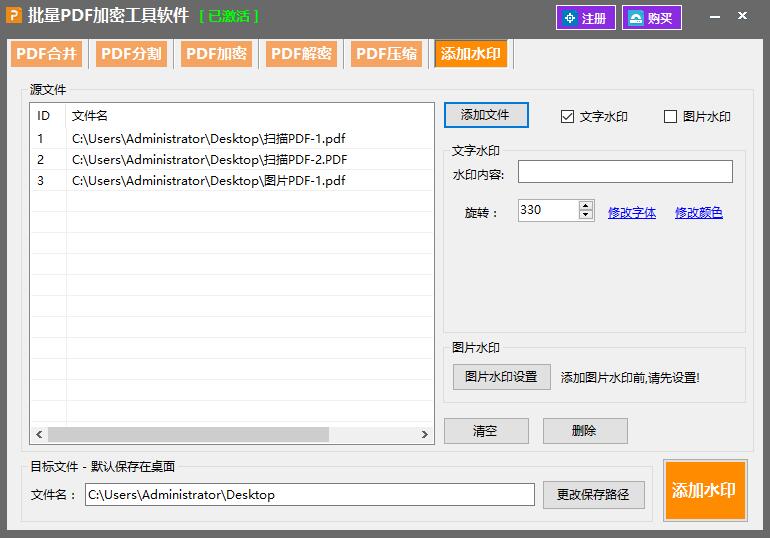
Task: Switch to the PDF分割 tab
Action: point(131,54)
